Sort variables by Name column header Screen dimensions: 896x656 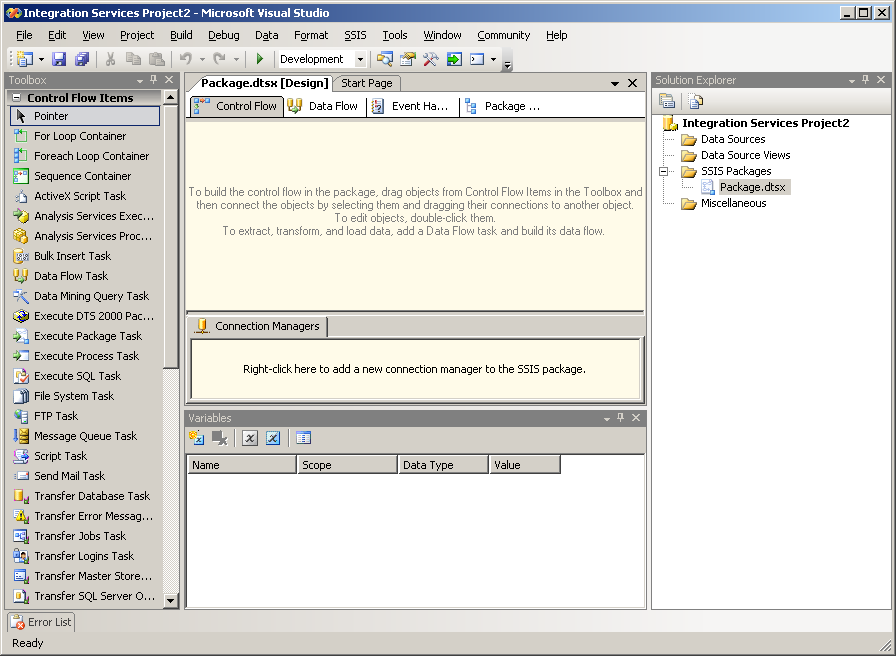tap(242, 465)
